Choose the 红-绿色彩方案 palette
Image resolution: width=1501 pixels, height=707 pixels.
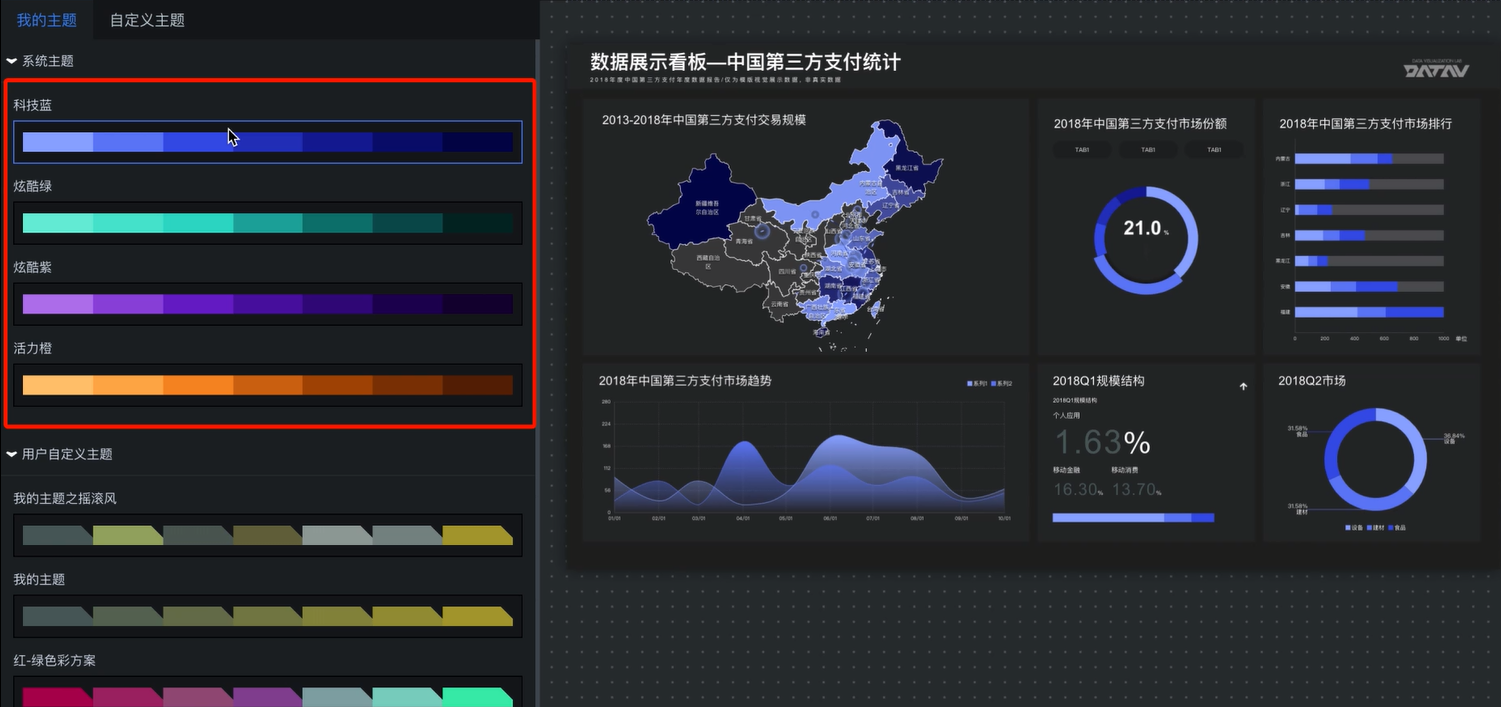(268, 692)
